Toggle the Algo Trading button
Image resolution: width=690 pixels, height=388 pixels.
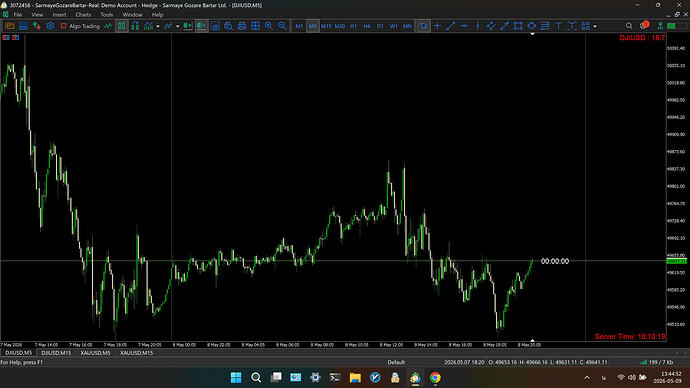[x=80, y=26]
